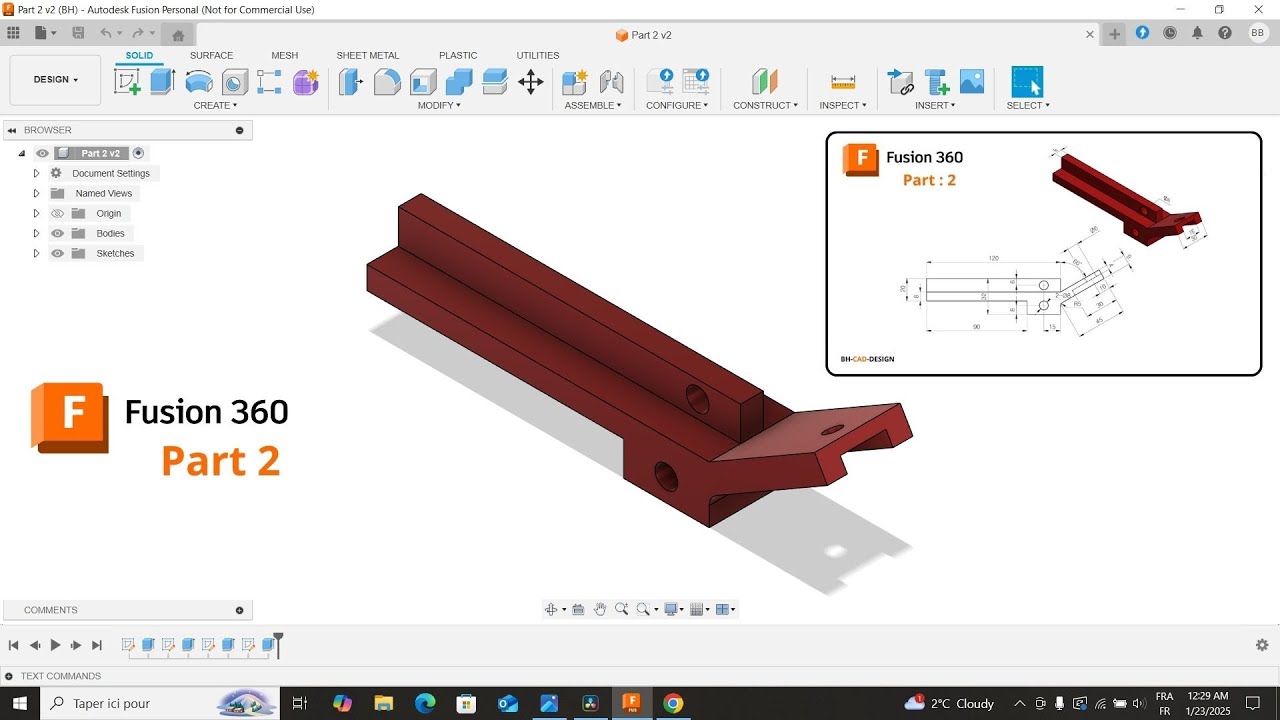Select the Offset Plane construct tool
Viewport: 1280px width, 720px height.
pos(765,82)
